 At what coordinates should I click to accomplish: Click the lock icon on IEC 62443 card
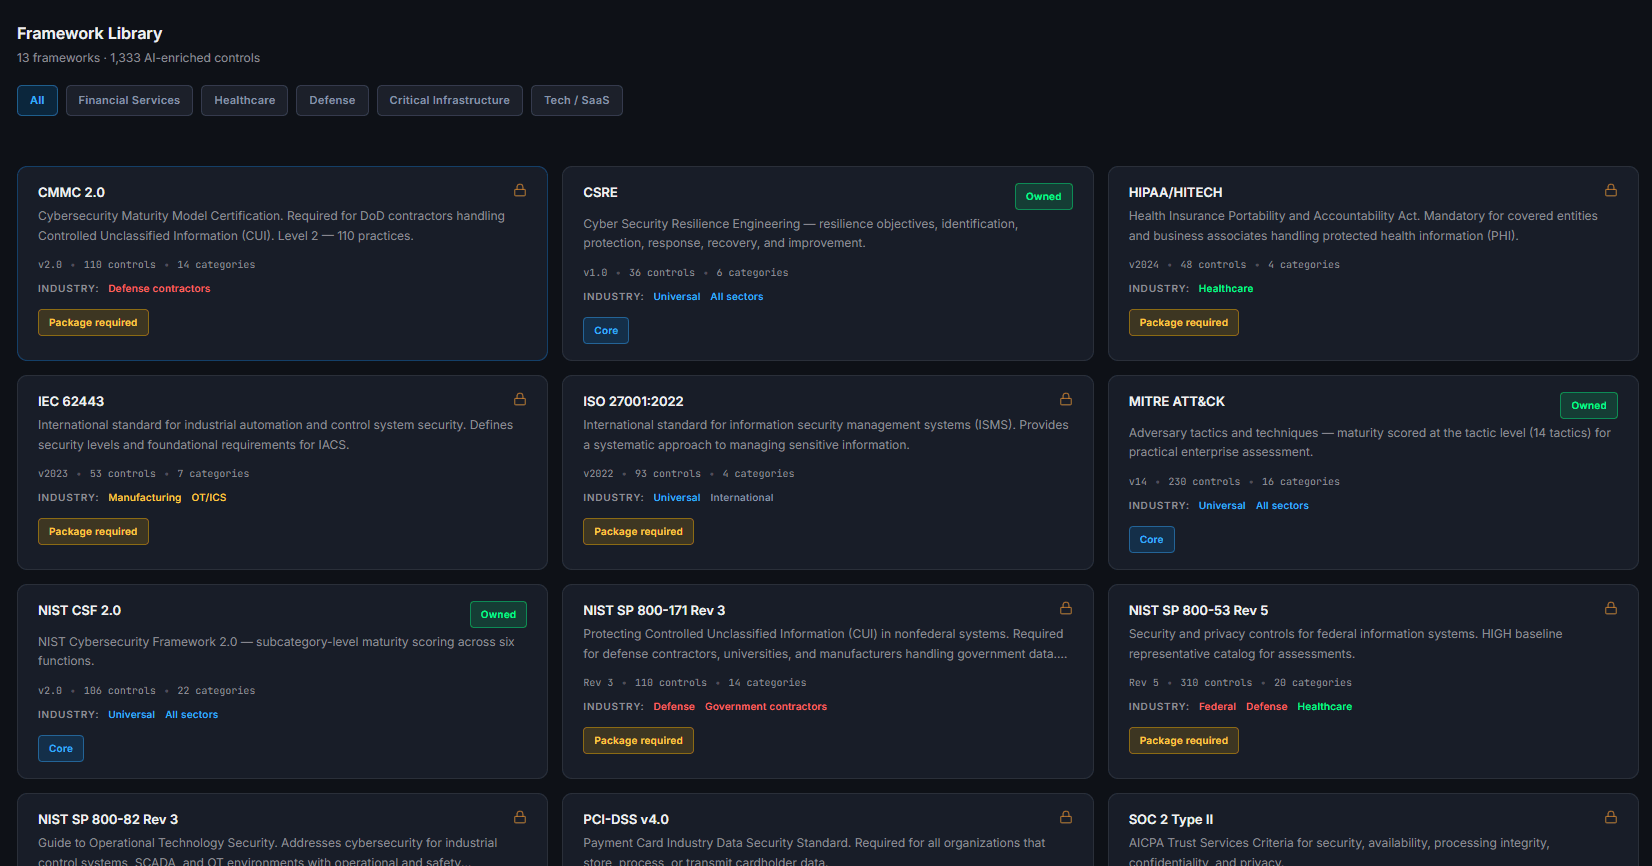520,399
